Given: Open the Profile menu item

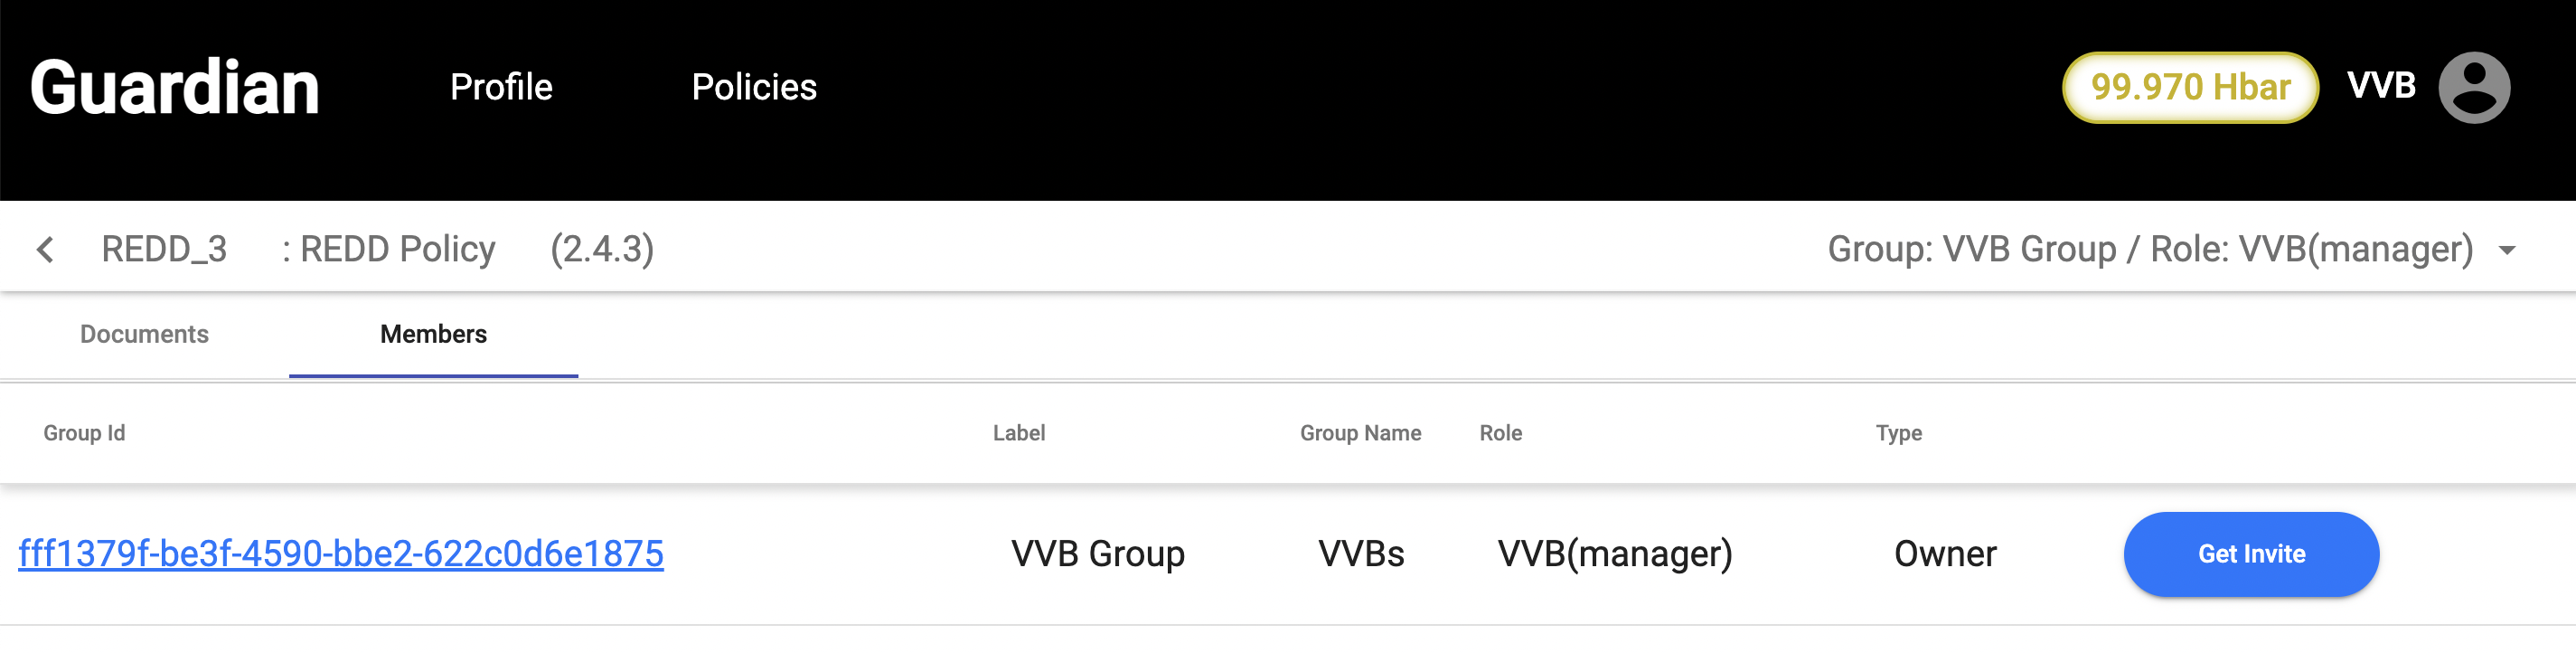Looking at the screenshot, I should [501, 88].
